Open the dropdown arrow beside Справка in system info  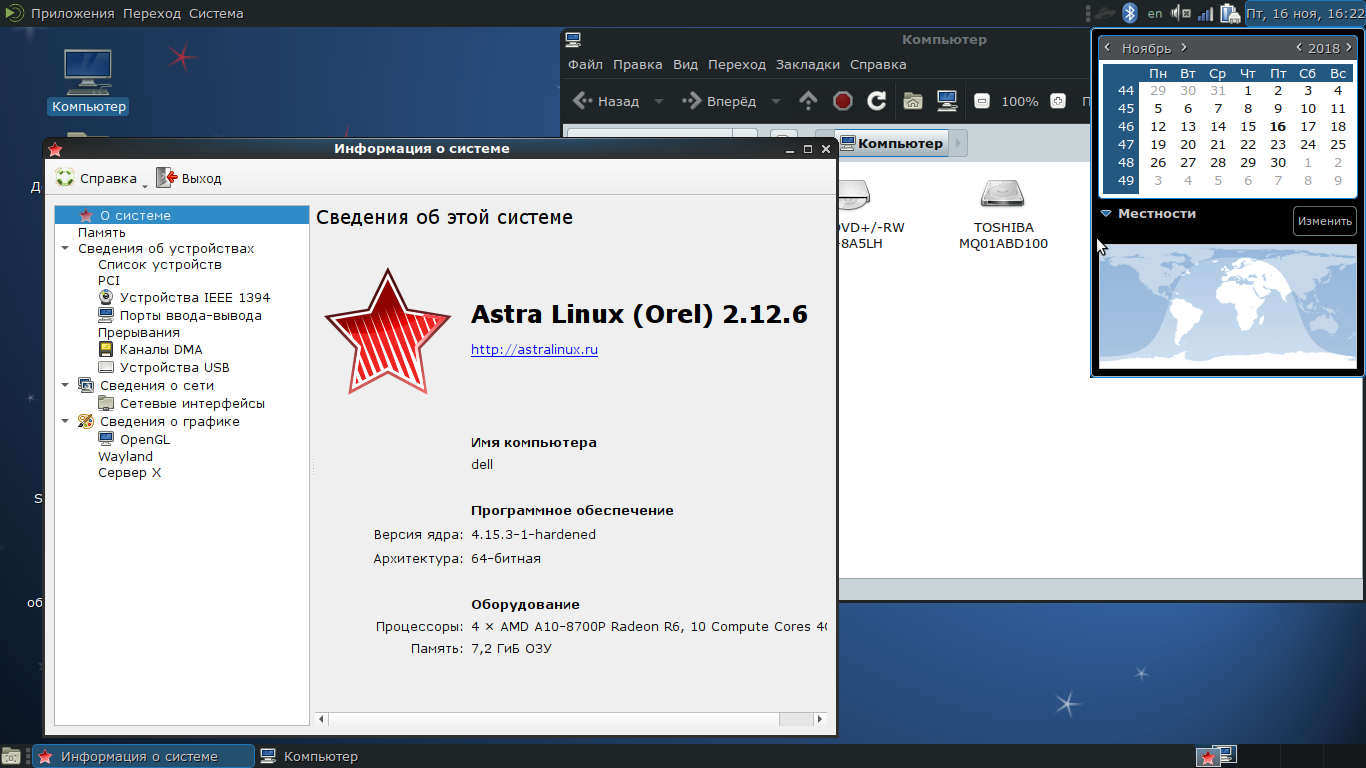tap(145, 185)
